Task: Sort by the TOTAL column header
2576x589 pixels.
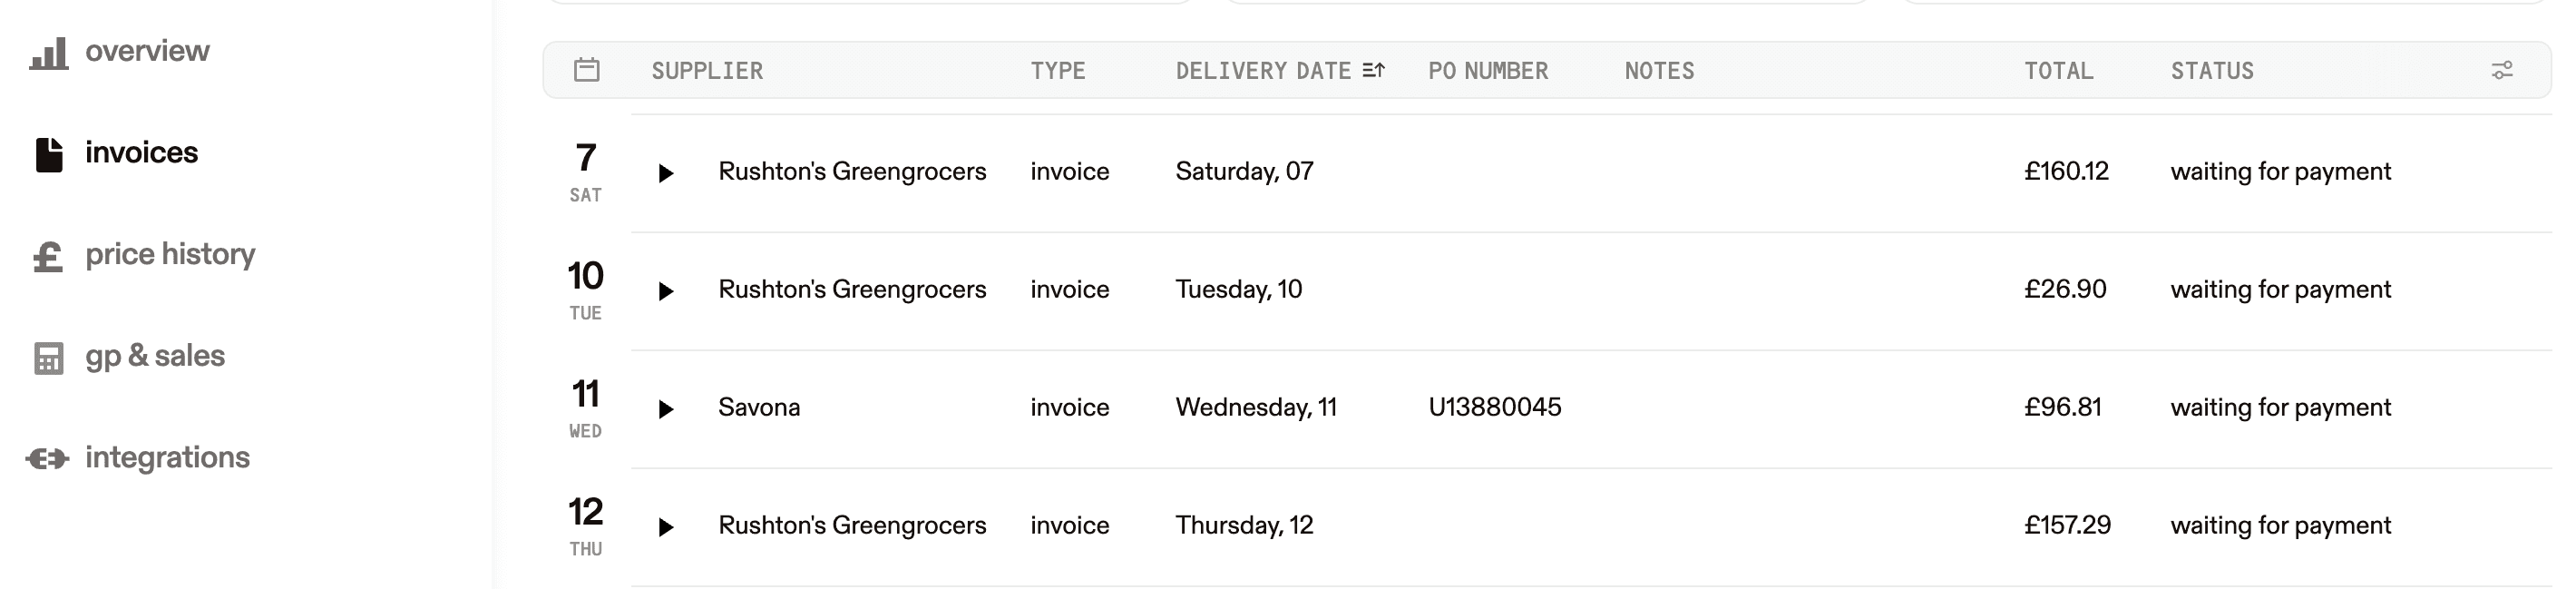Action: coord(2058,71)
